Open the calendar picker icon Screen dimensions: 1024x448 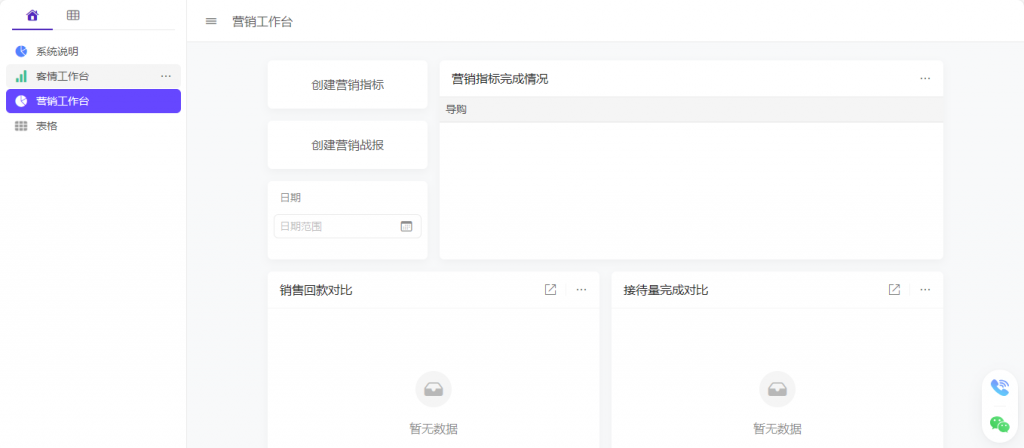click(406, 227)
